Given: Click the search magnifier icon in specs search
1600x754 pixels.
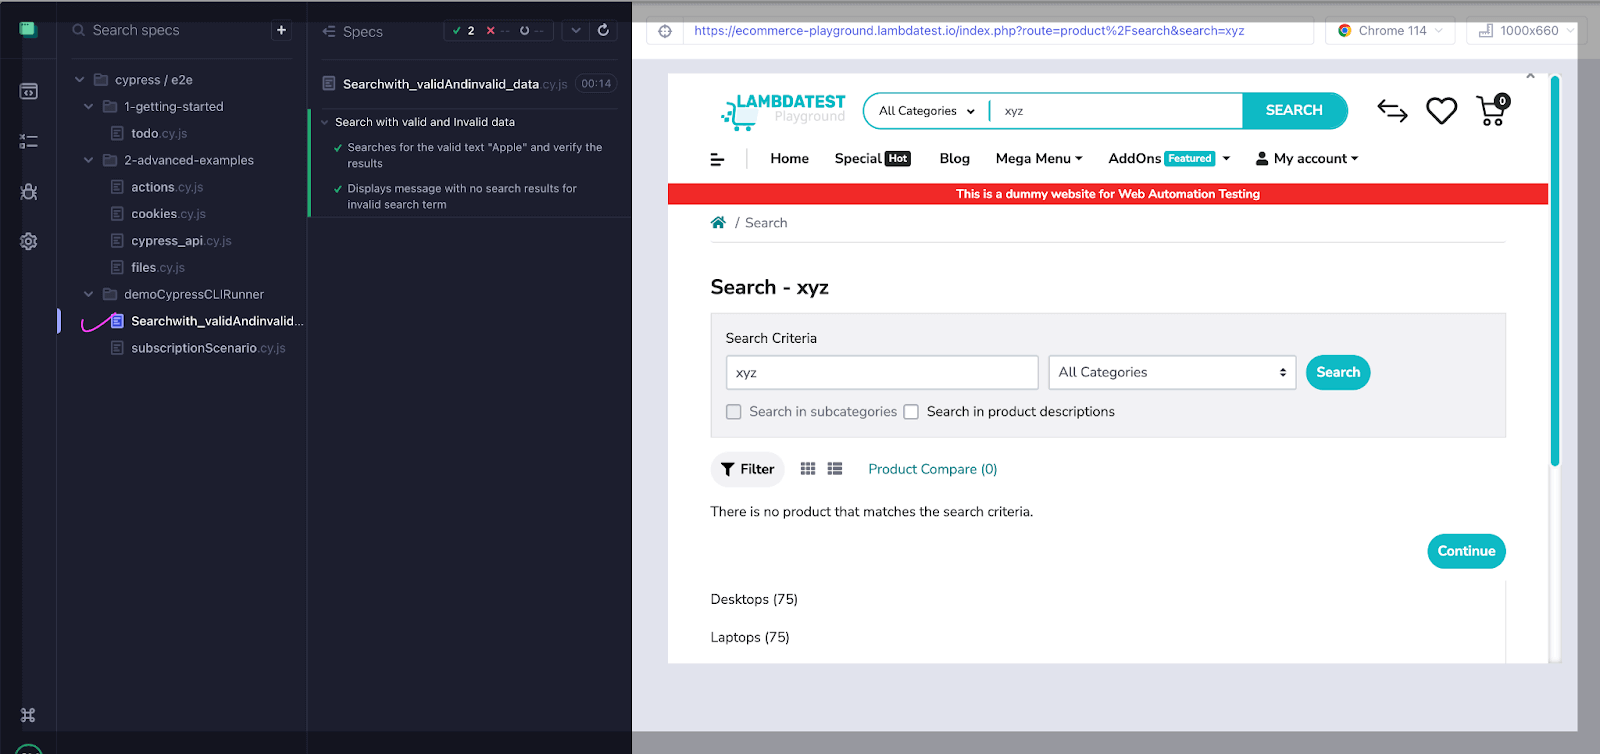Looking at the screenshot, I should pyautogui.click(x=78, y=30).
